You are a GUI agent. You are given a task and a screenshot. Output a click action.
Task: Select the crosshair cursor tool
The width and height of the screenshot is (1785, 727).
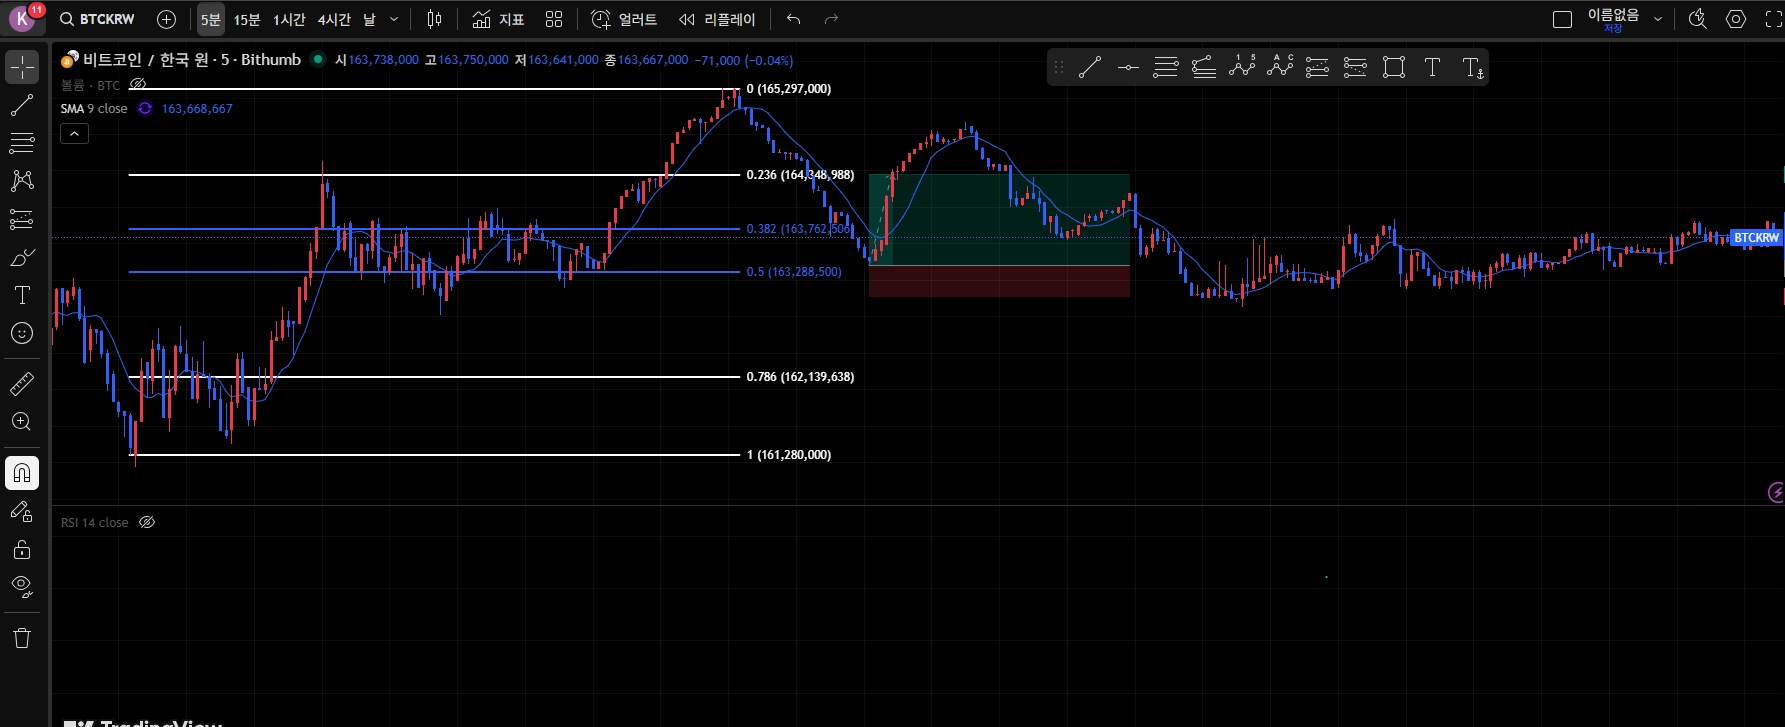pyautogui.click(x=22, y=67)
